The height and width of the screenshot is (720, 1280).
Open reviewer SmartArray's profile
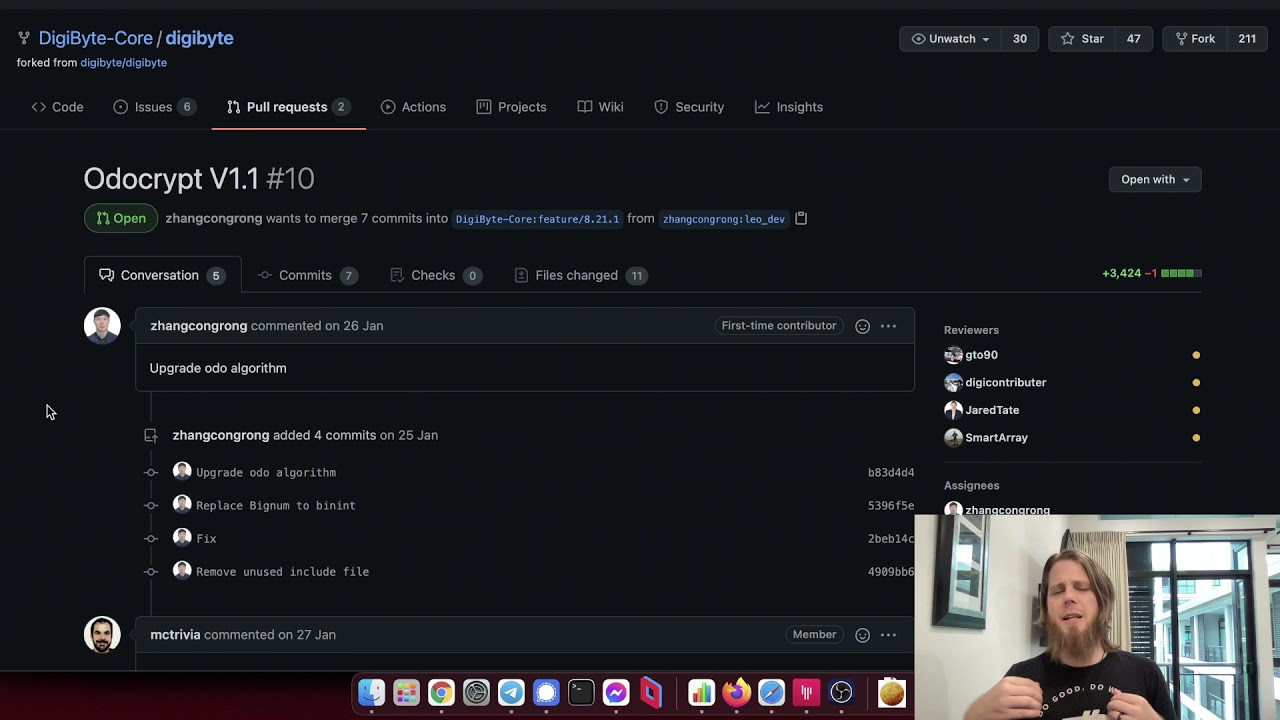pos(996,437)
